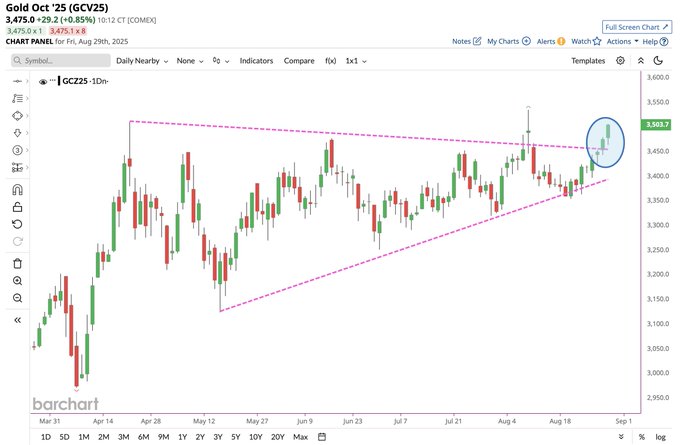Toggle visibility eye for GCZ25 series
This screenshot has height=445, width=680.
click(42, 82)
